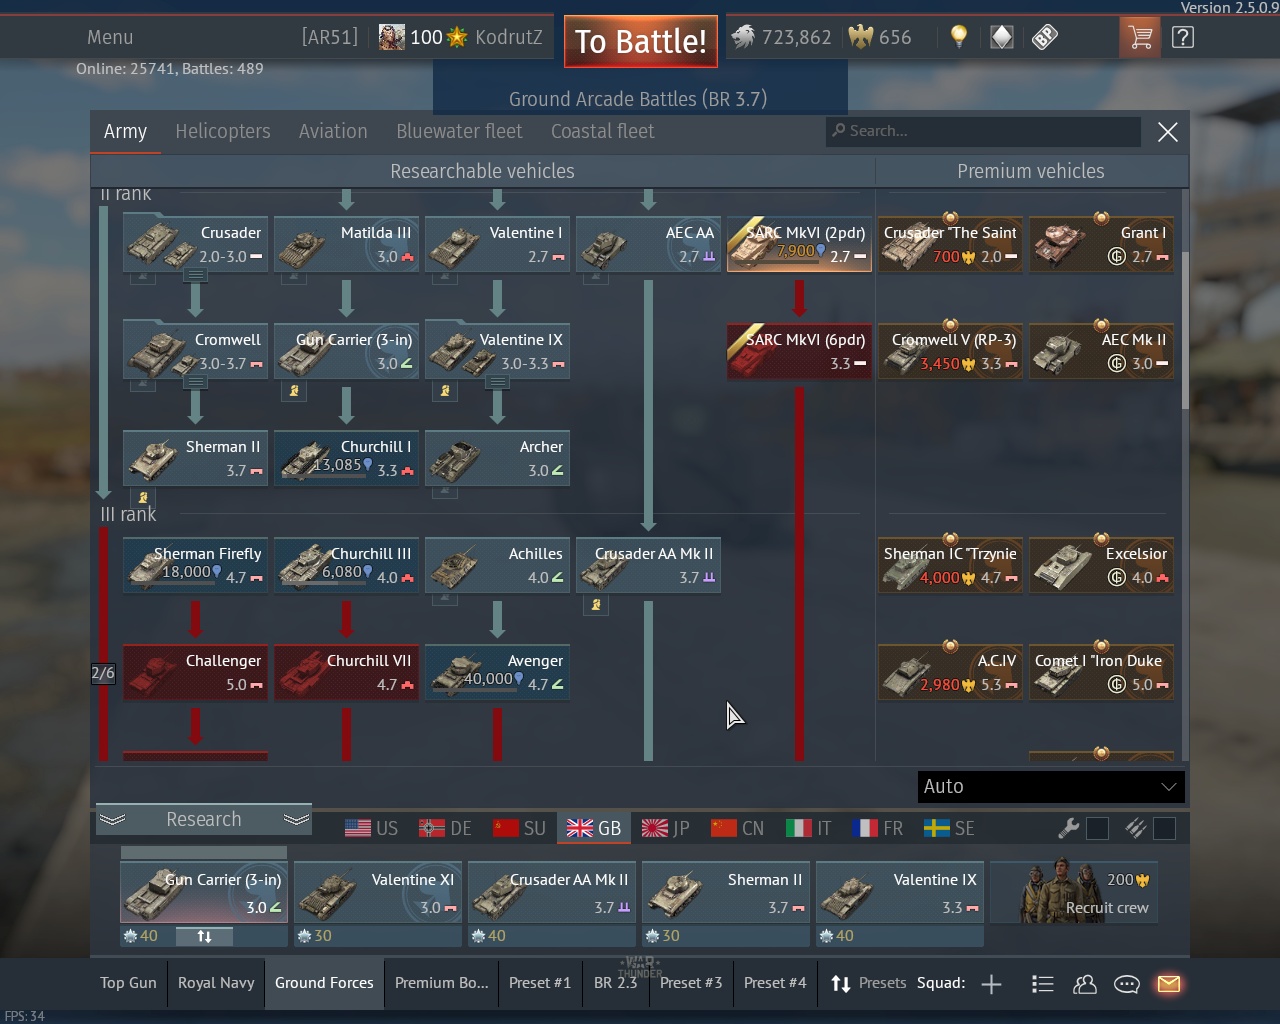Select premium Excelsior tank
Viewport: 1280px width, 1024px height.
point(1101,565)
